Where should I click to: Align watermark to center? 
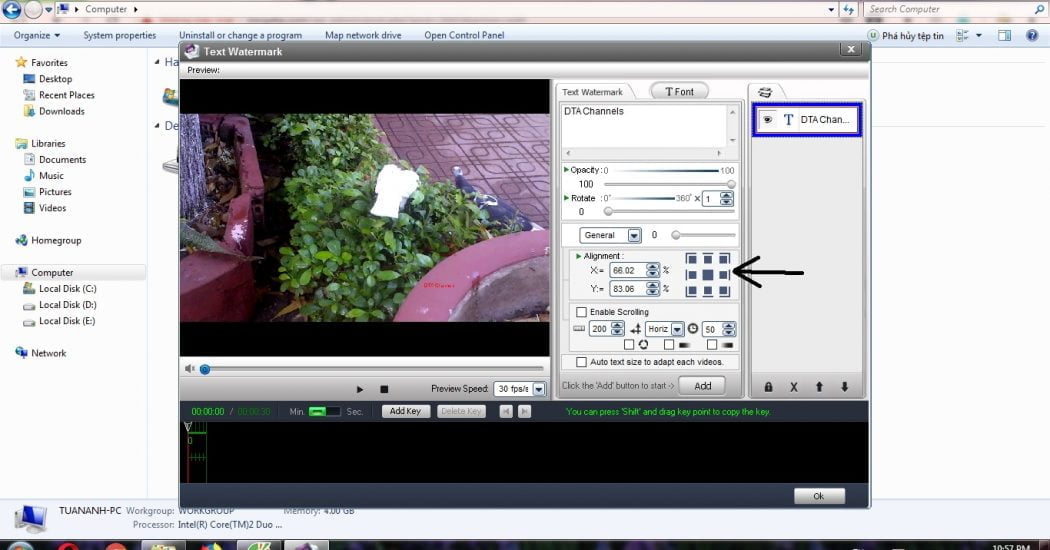[x=708, y=275]
